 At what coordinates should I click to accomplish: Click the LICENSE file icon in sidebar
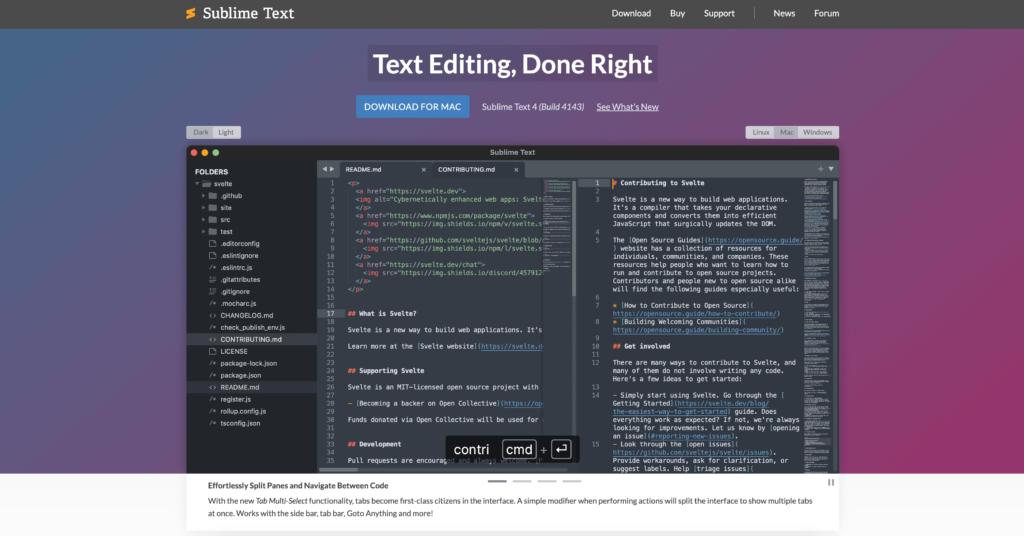(x=212, y=351)
